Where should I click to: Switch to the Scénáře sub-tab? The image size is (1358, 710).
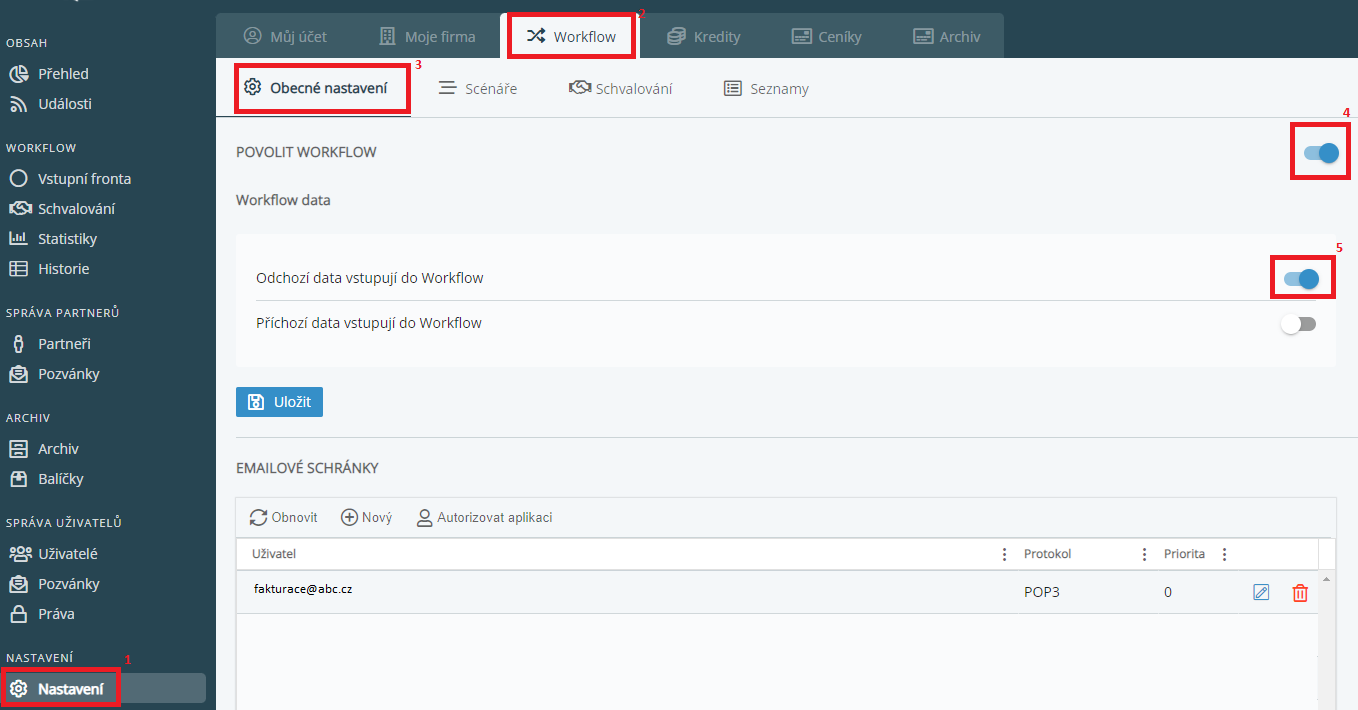pos(478,89)
